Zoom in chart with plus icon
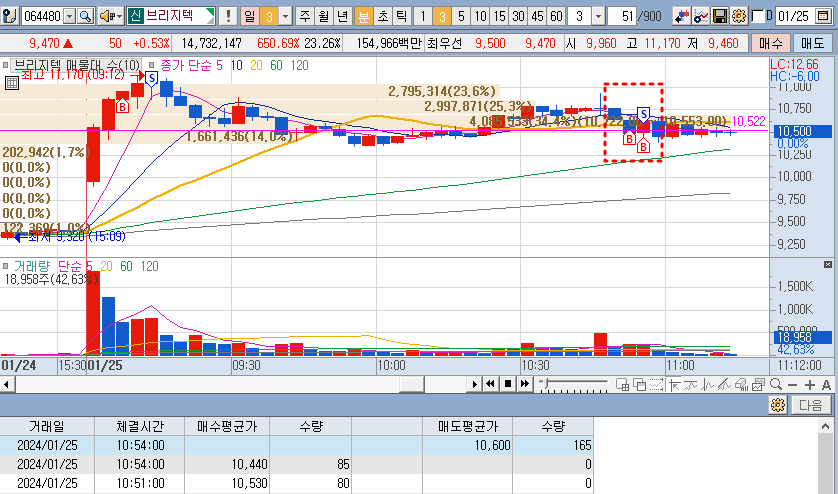The width and height of the screenshot is (838, 494). (x=810, y=385)
